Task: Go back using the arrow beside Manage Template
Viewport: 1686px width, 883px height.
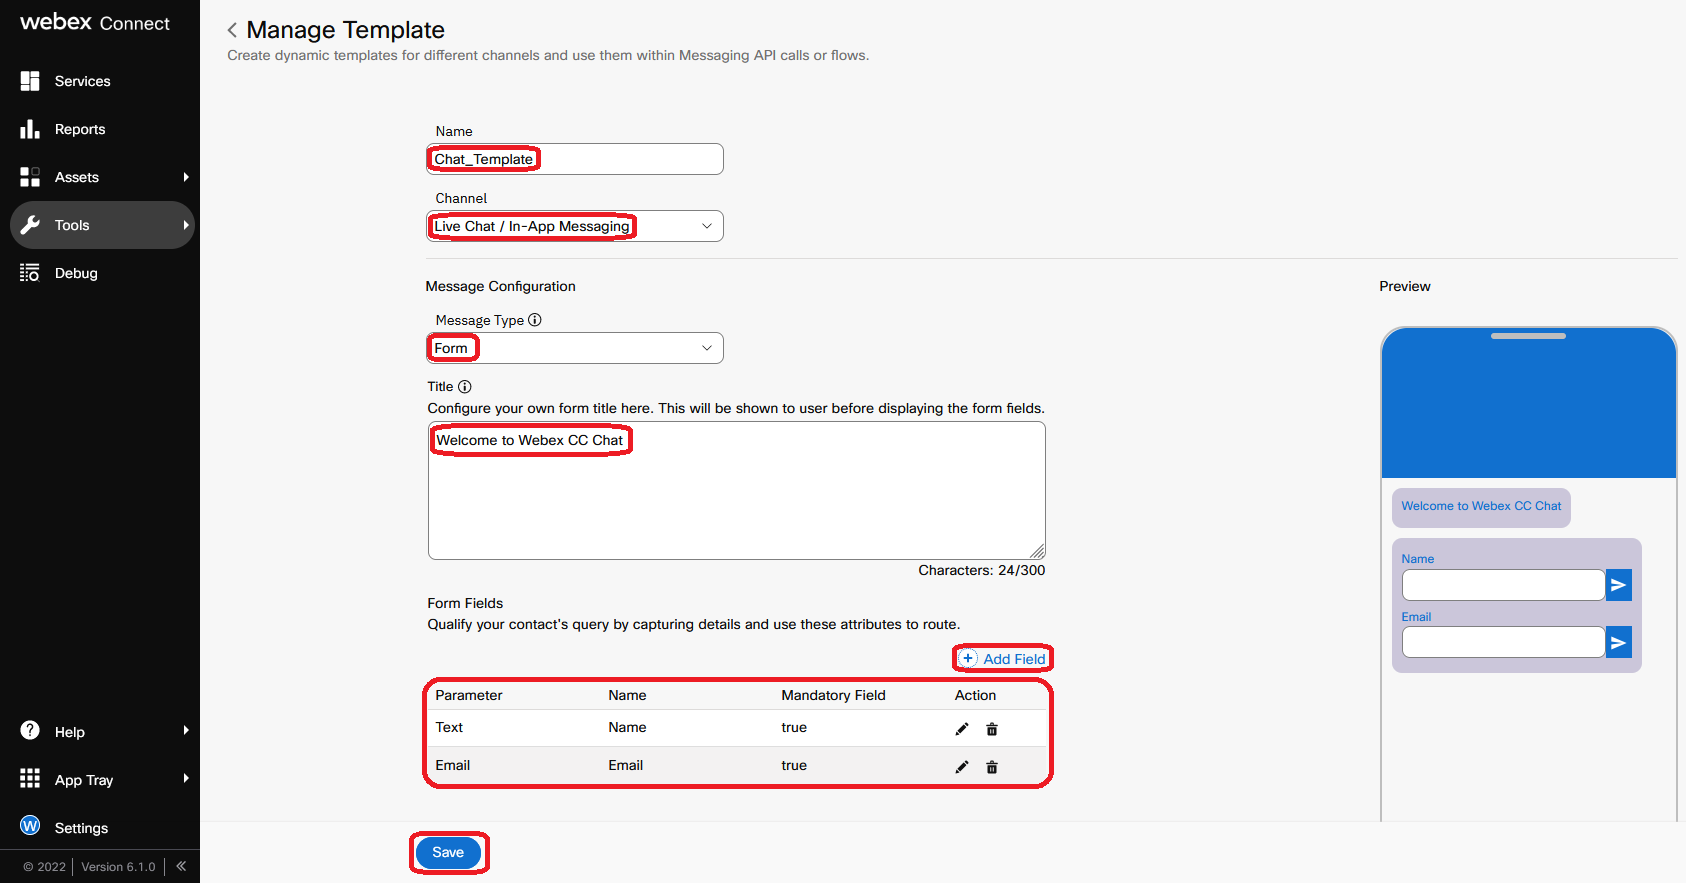Action: click(232, 30)
